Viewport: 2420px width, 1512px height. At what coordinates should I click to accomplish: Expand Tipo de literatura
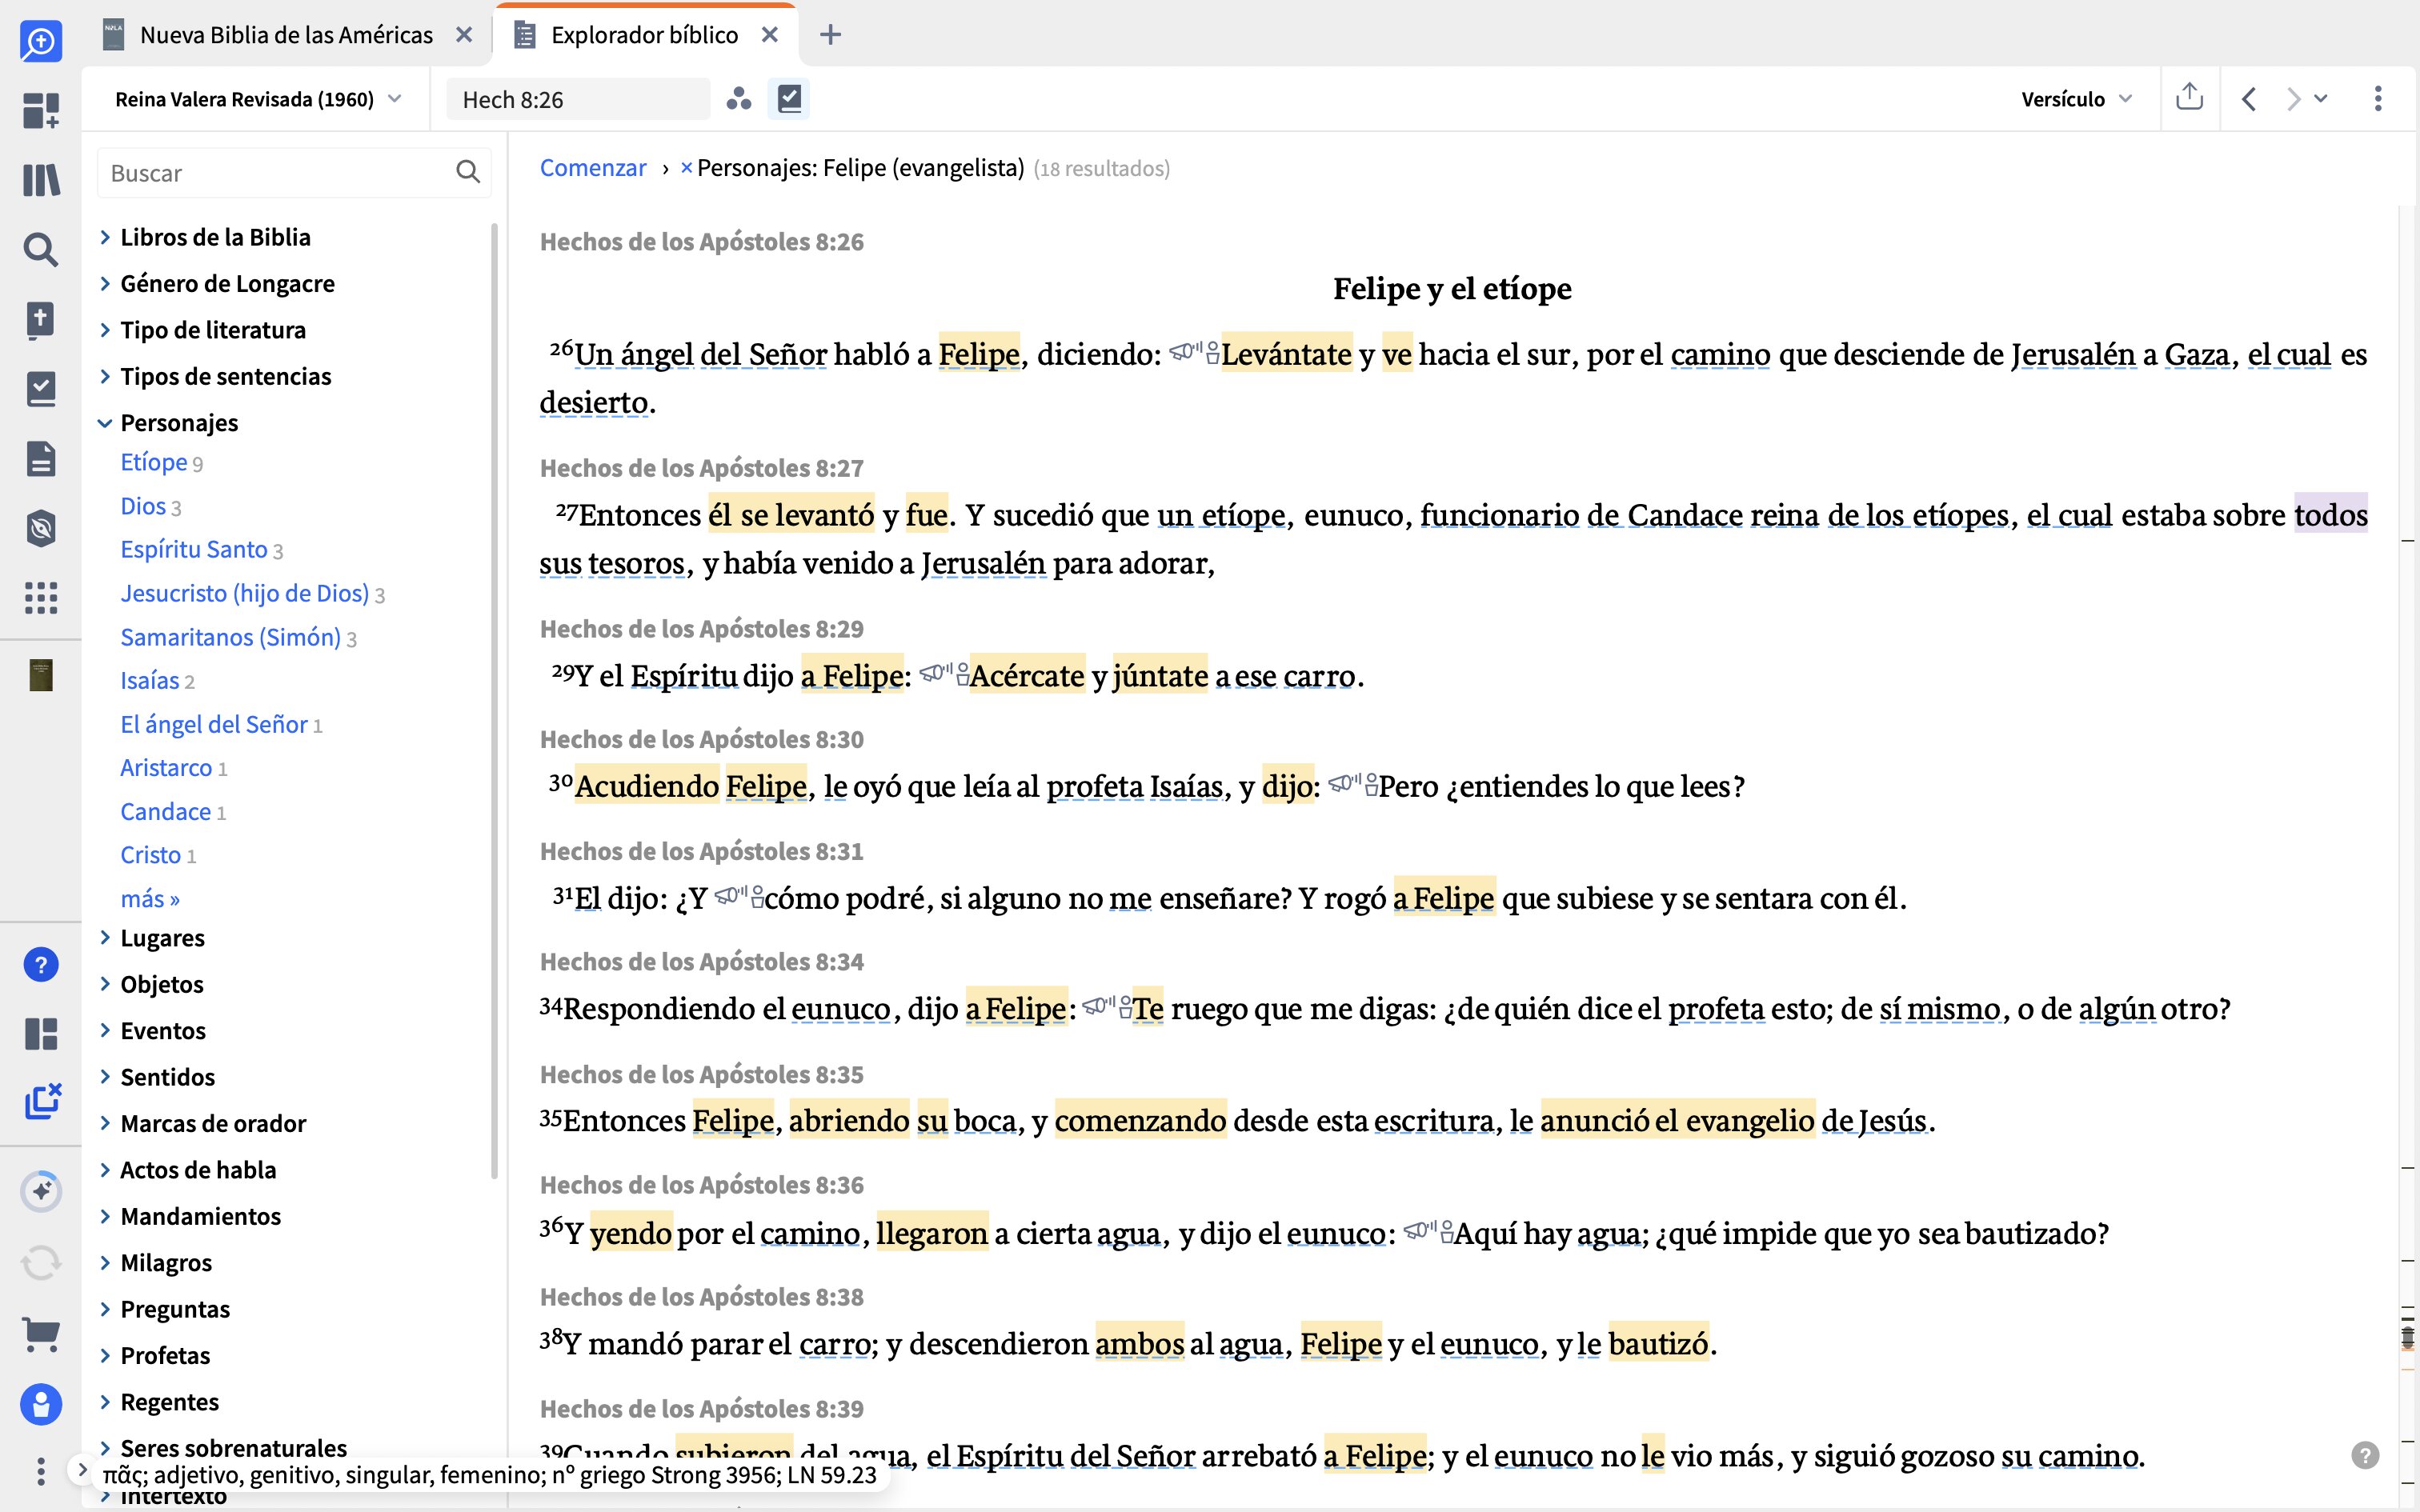pyautogui.click(x=105, y=330)
